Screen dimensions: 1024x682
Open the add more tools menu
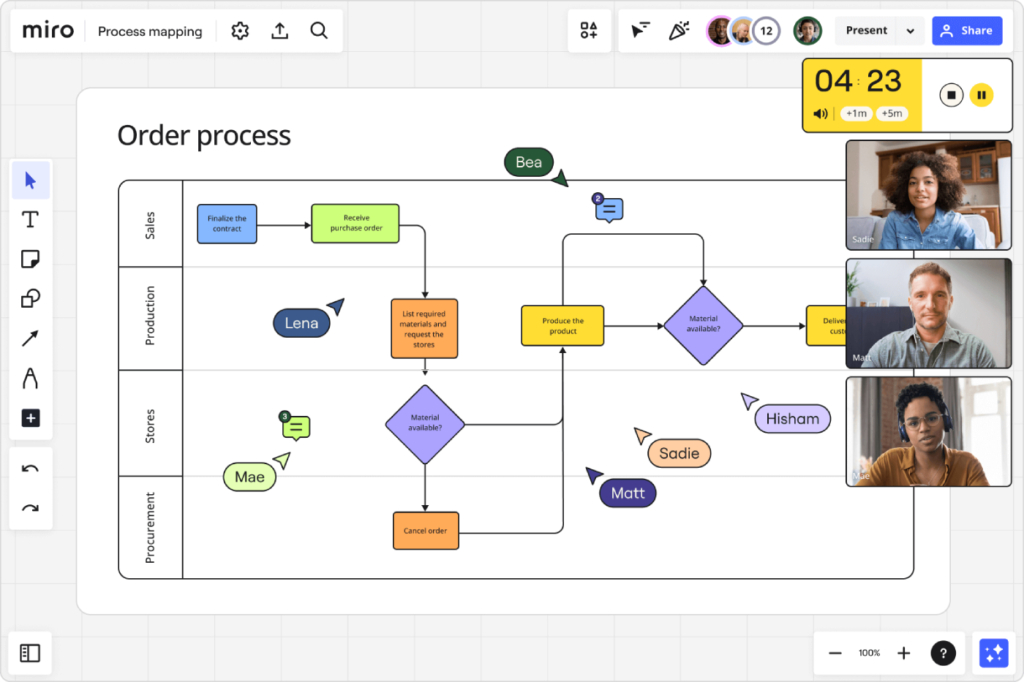(x=30, y=417)
